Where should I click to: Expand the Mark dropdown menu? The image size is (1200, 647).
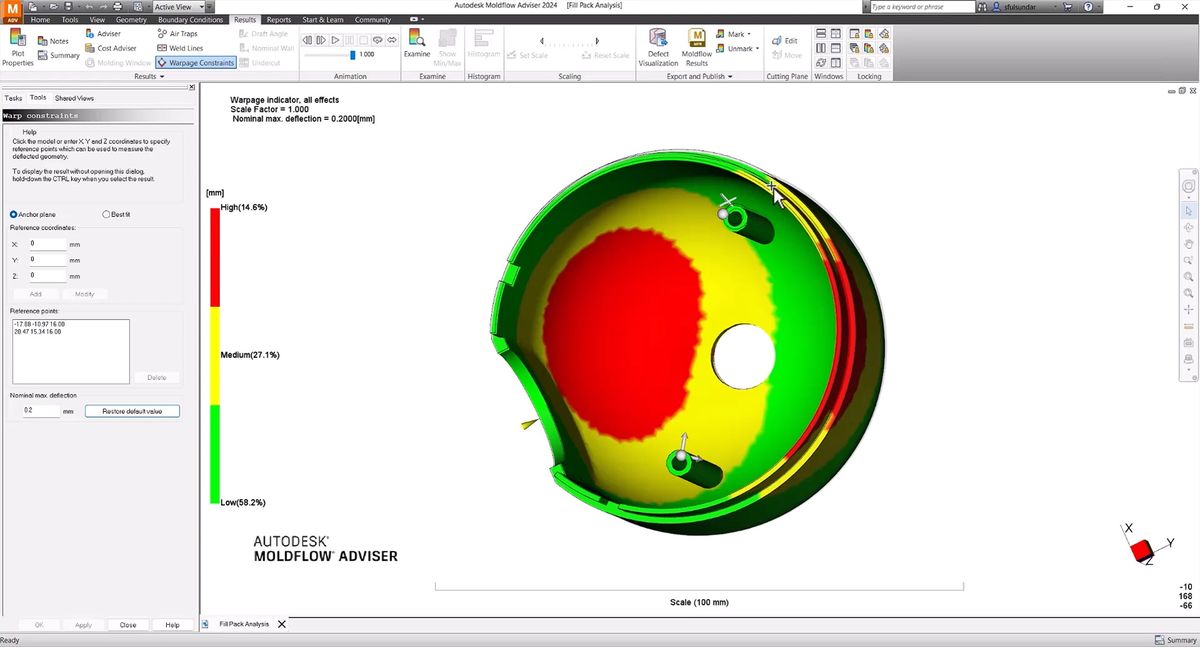748,33
